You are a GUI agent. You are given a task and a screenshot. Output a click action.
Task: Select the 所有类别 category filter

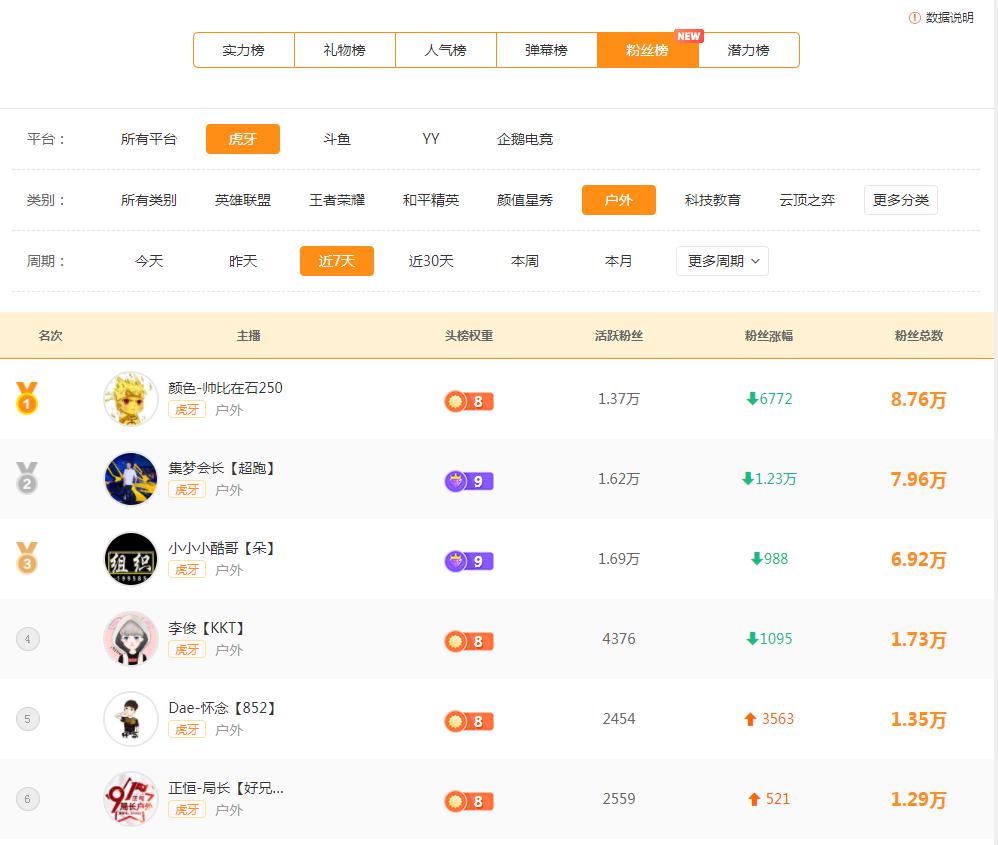[x=148, y=200]
